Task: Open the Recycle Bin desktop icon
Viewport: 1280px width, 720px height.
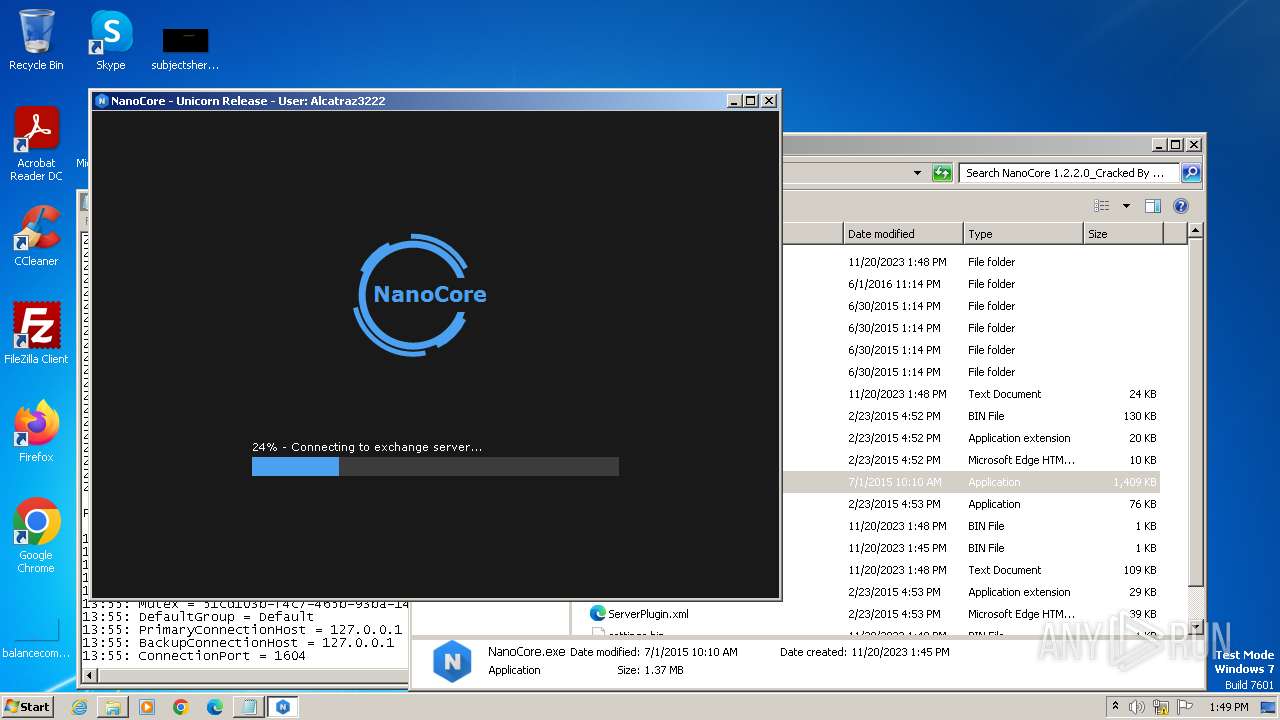Action: coord(36,40)
